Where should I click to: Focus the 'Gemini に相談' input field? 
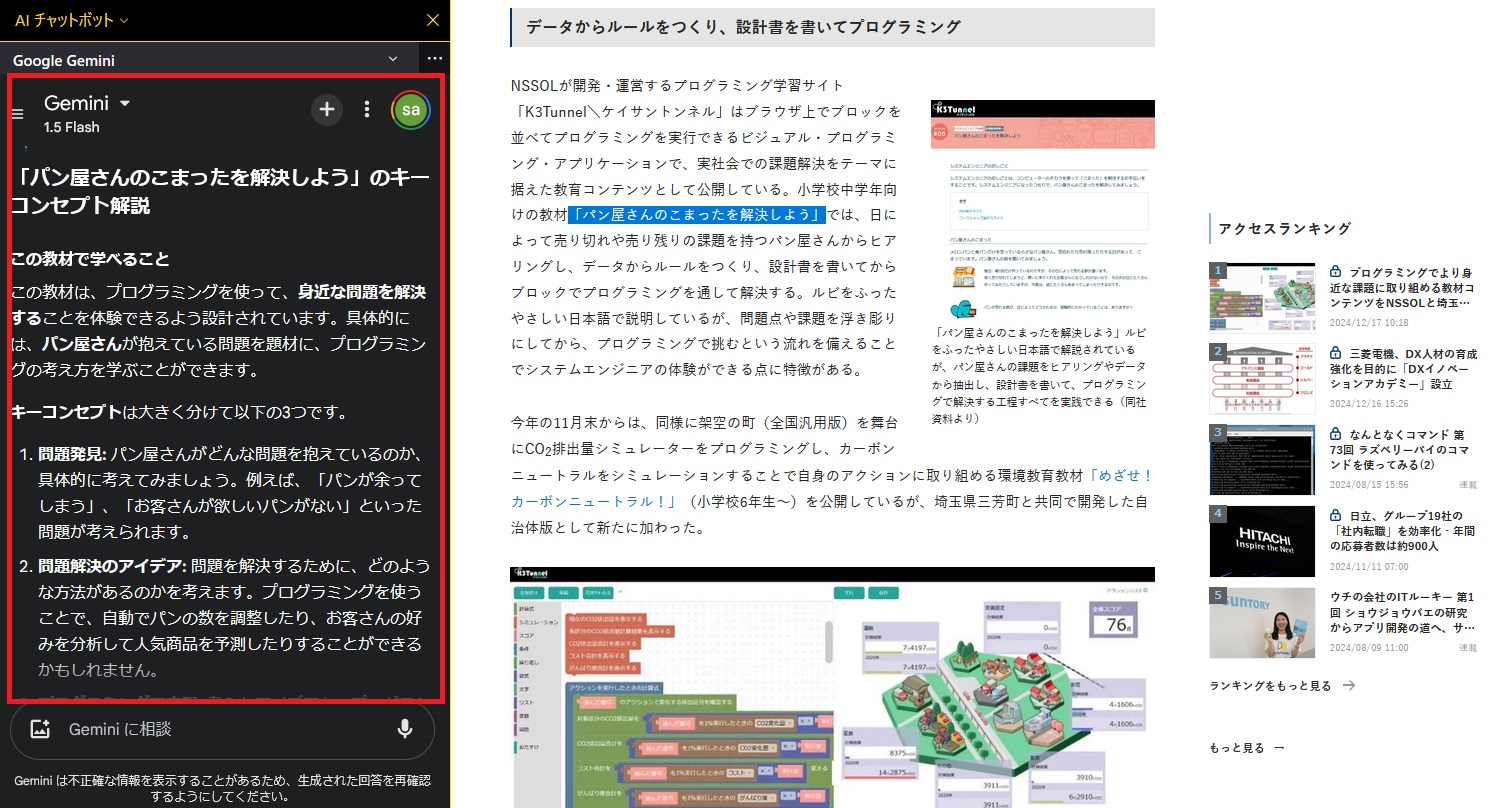tap(222, 730)
